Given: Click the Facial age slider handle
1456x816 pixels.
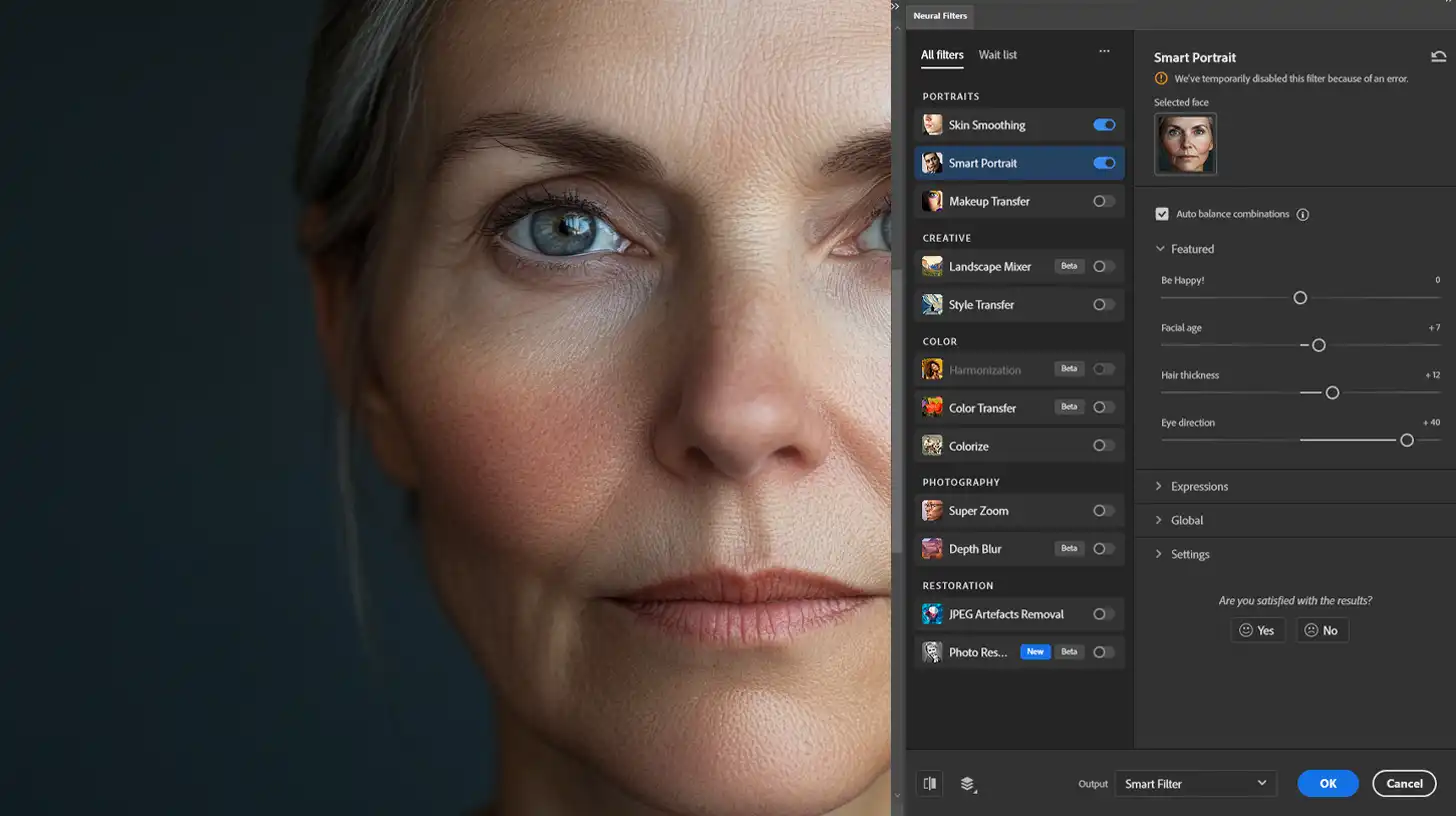Looking at the screenshot, I should 1319,345.
